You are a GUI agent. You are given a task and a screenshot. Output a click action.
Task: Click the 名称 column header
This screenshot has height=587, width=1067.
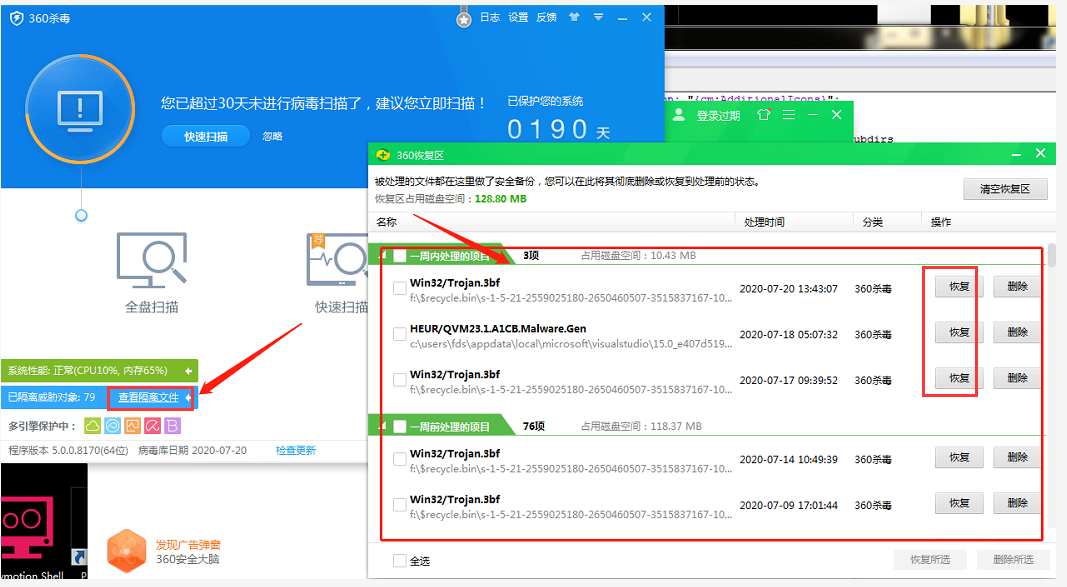387,222
